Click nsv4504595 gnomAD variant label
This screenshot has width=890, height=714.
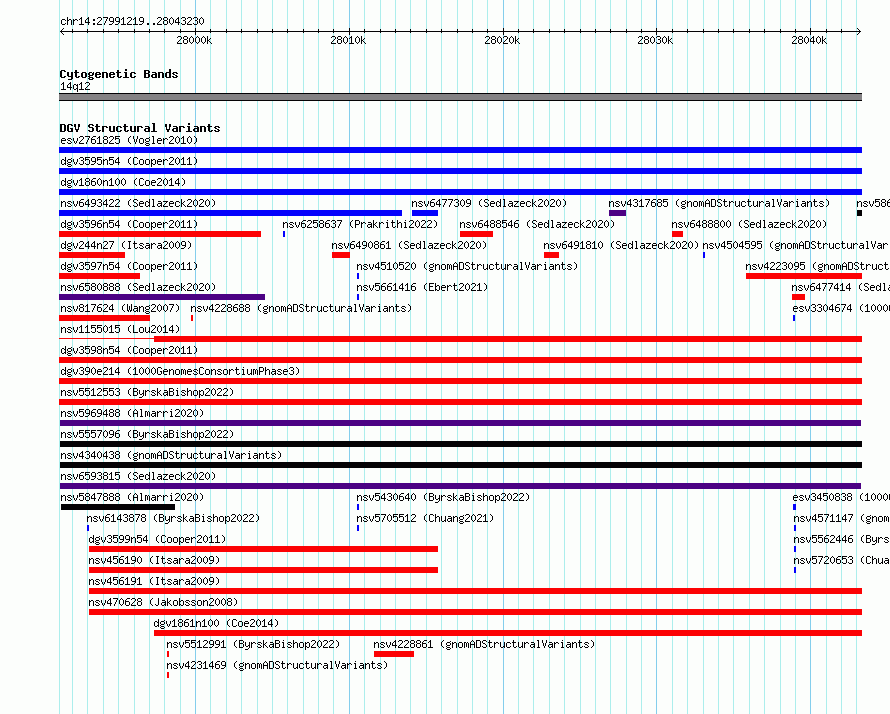click(x=796, y=245)
